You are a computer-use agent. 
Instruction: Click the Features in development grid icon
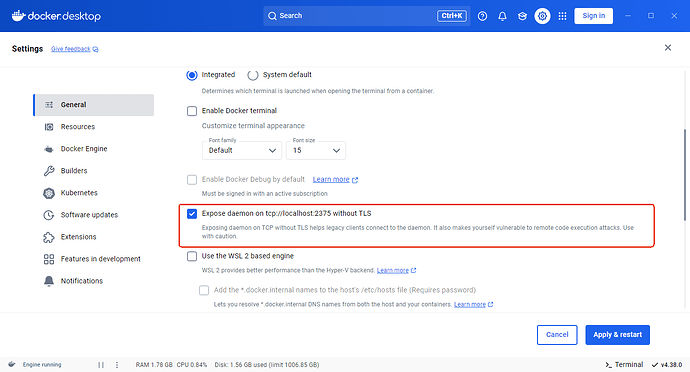49,259
